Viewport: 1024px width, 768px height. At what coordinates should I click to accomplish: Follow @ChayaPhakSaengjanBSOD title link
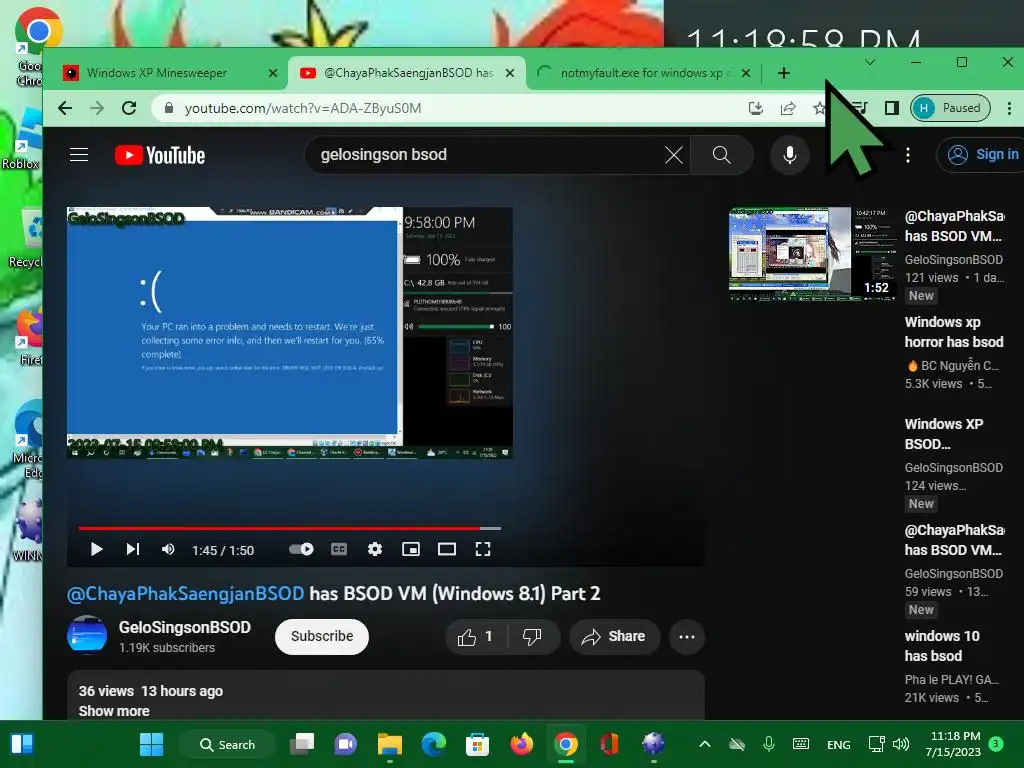tap(185, 593)
